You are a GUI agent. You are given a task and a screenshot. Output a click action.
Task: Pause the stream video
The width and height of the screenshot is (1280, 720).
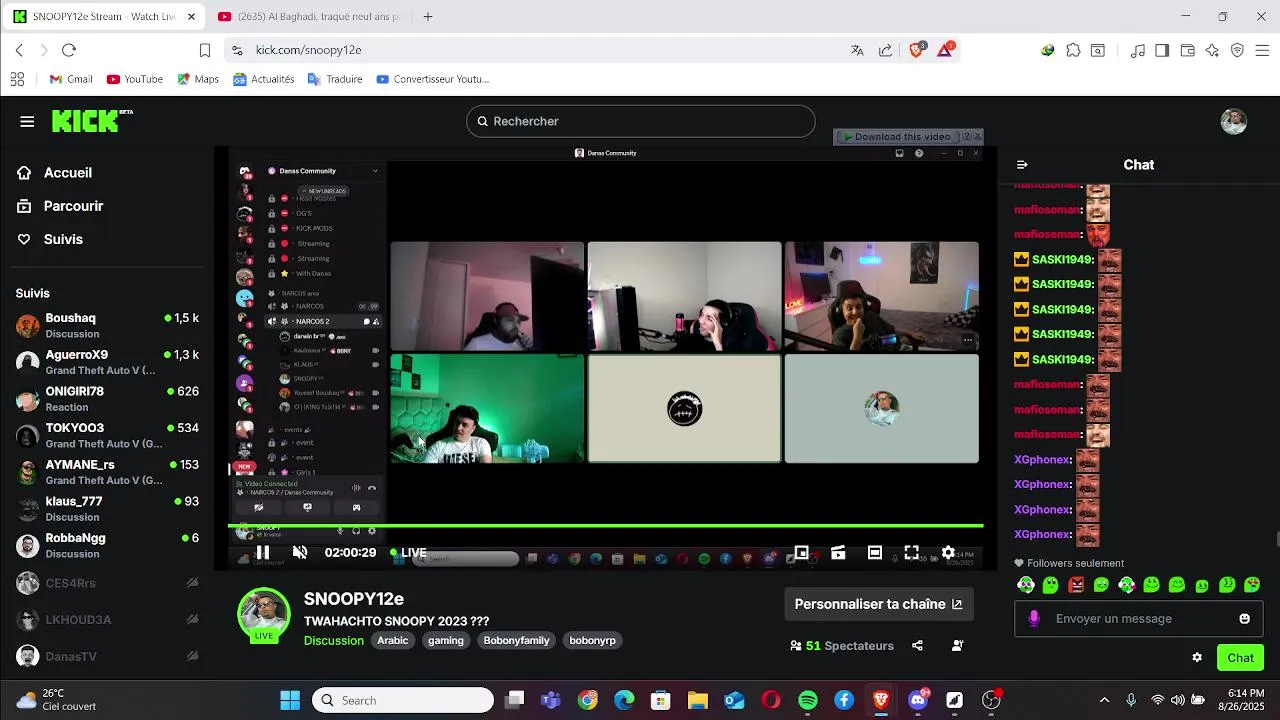pos(263,552)
